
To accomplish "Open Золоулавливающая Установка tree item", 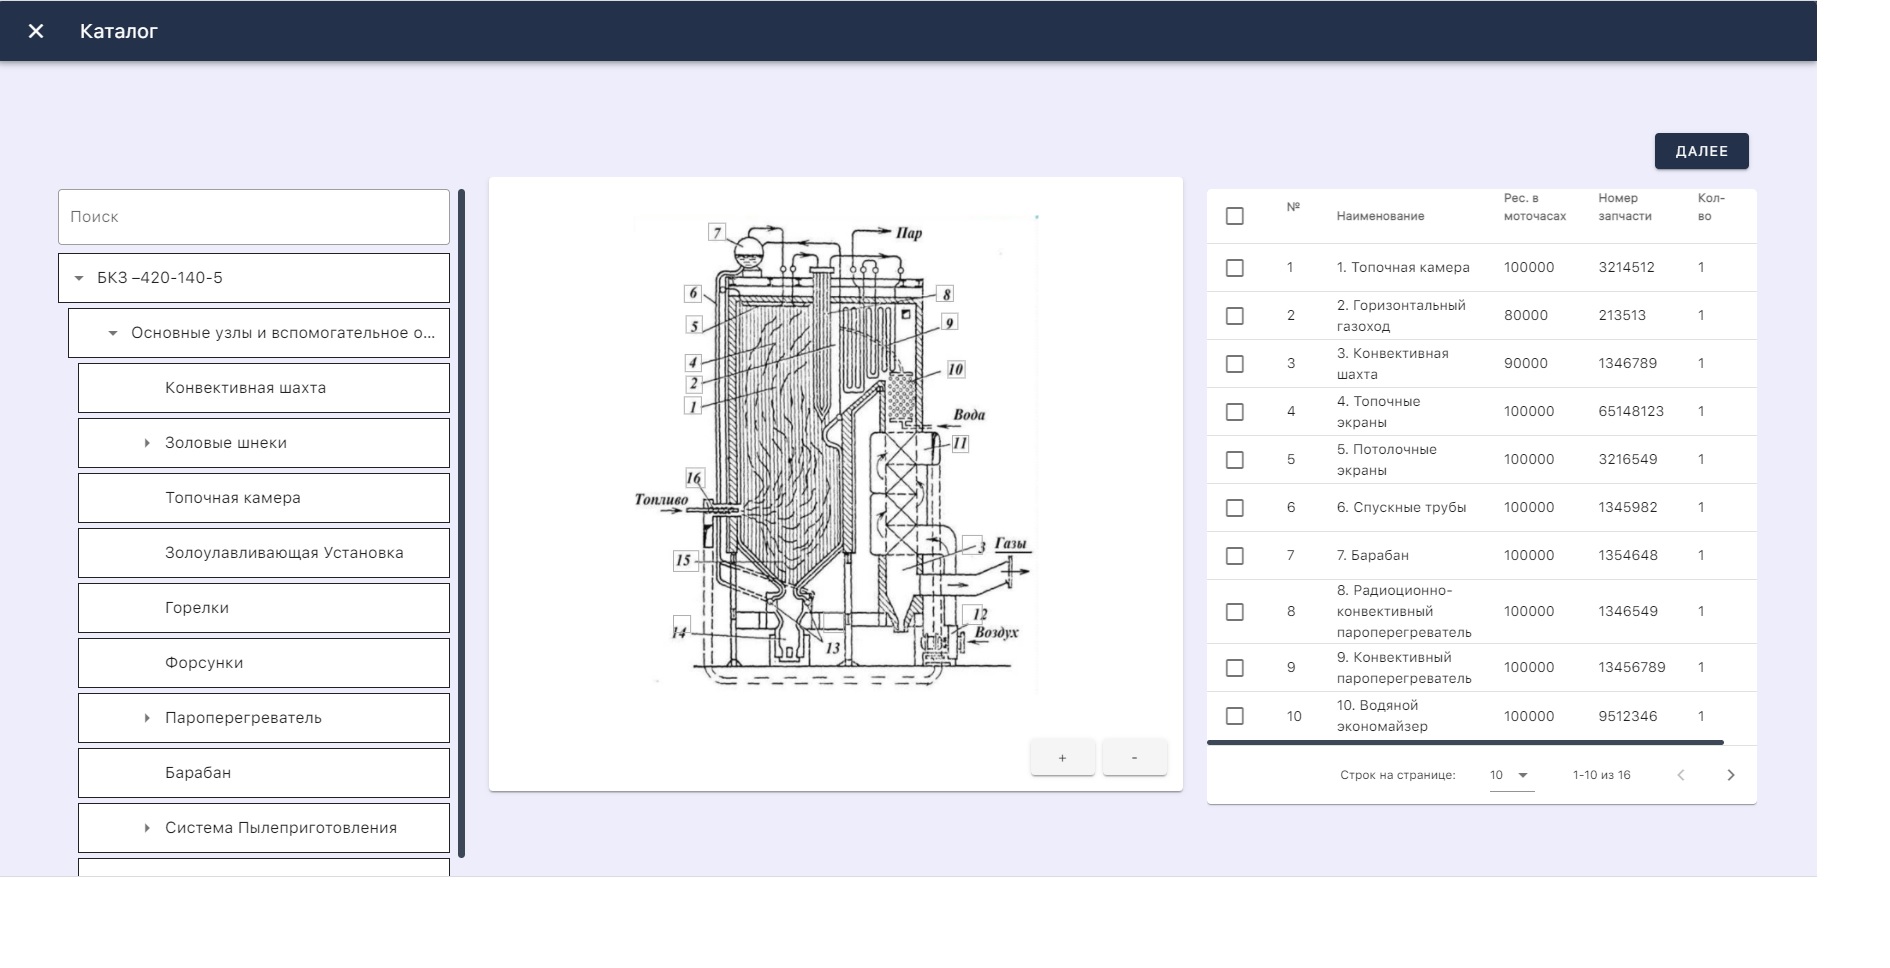I will [264, 553].
